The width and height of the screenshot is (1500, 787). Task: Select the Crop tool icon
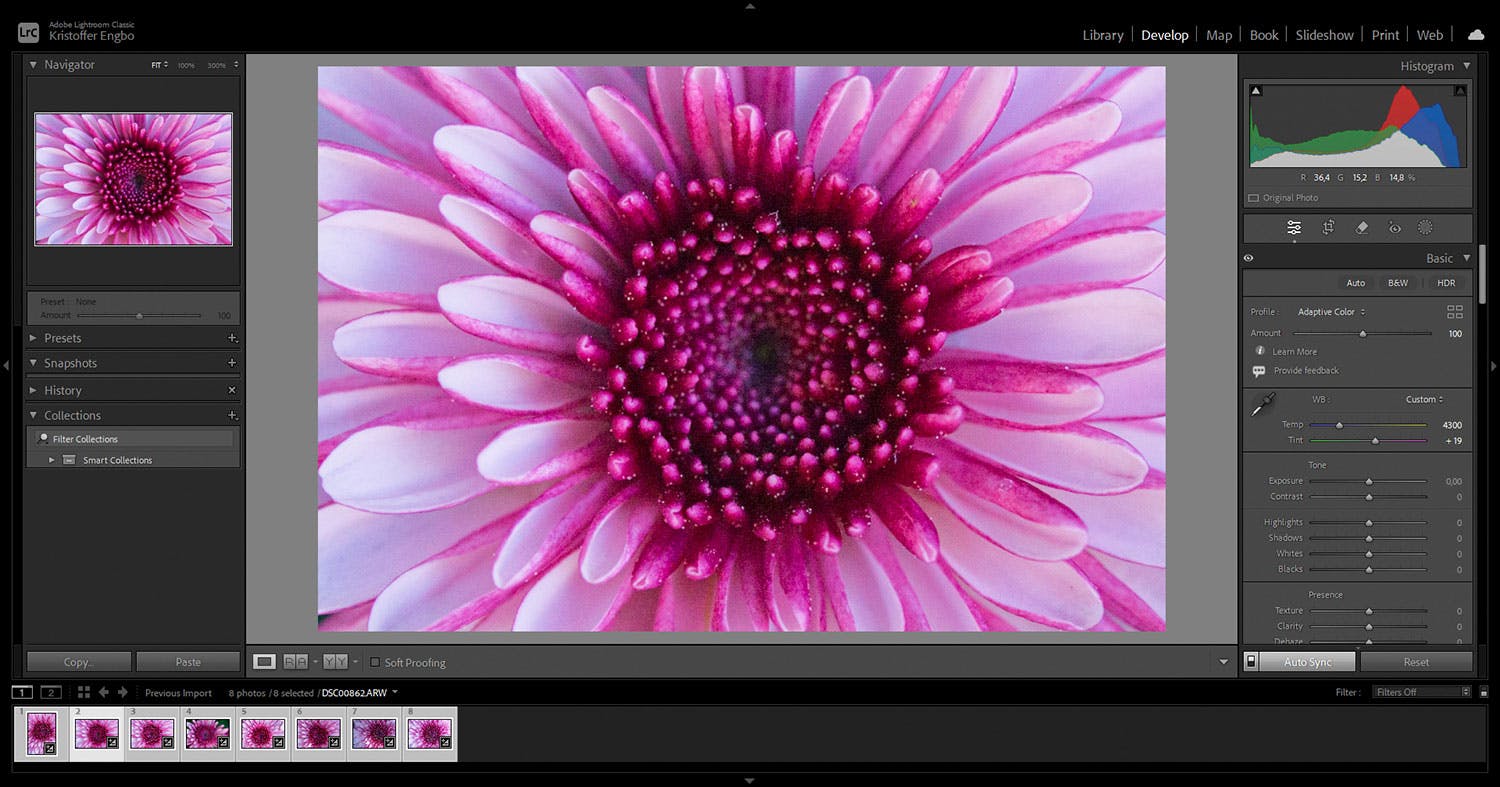[x=1328, y=228]
